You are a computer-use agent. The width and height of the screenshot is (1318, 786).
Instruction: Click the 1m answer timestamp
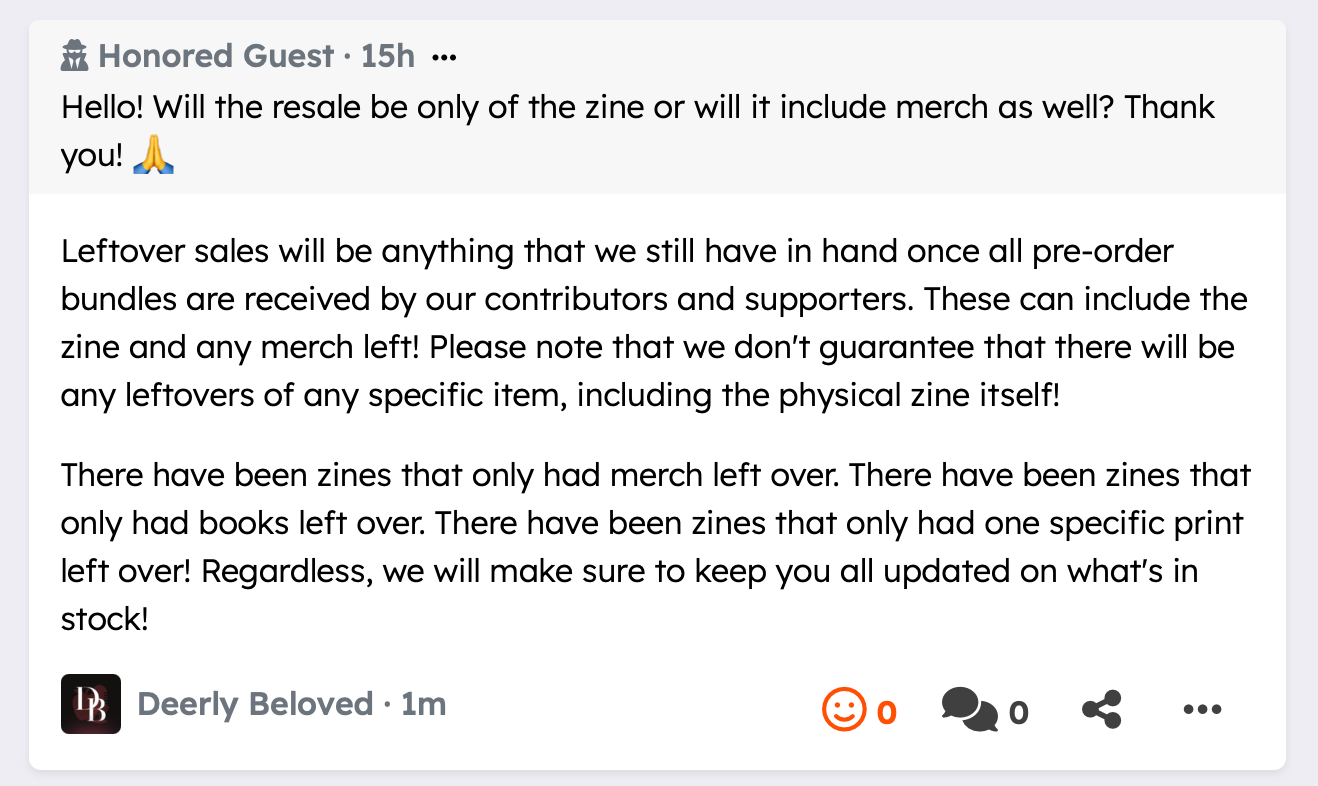click(x=423, y=704)
